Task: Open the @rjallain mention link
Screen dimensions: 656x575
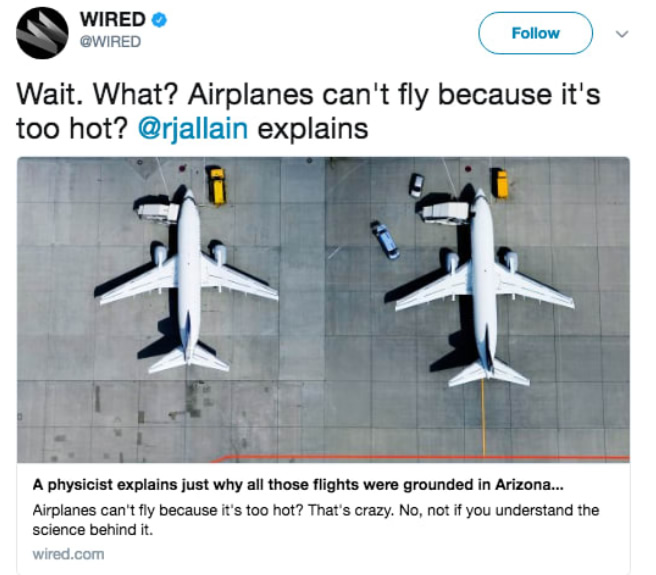Action: click(193, 128)
